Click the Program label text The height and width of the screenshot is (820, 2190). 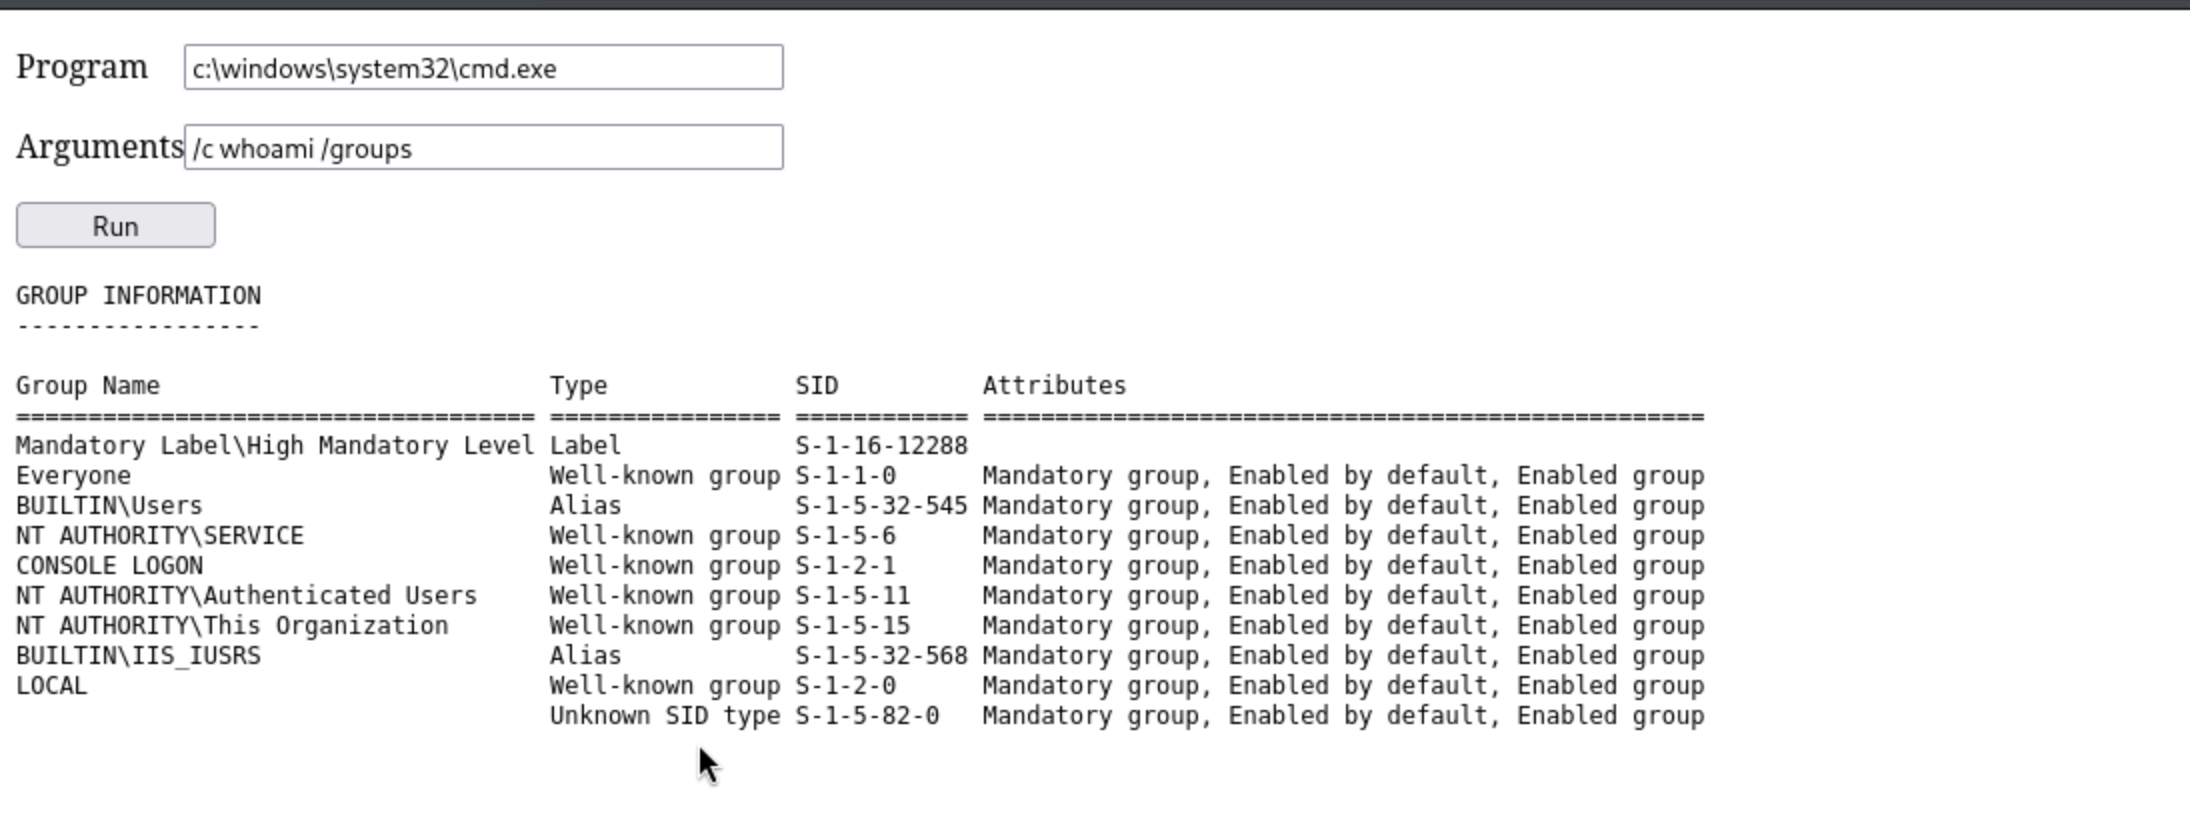[x=82, y=67]
